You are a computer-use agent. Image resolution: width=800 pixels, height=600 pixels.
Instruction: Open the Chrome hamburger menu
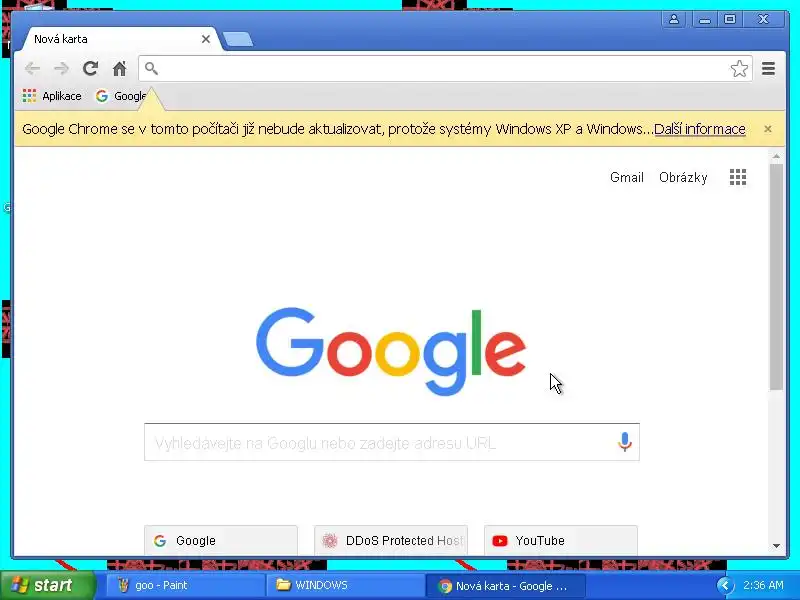click(x=768, y=68)
